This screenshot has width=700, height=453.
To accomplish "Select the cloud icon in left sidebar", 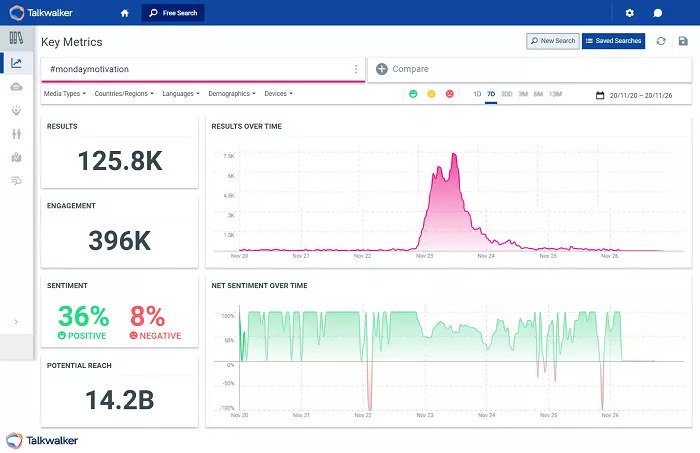I will coord(16,87).
